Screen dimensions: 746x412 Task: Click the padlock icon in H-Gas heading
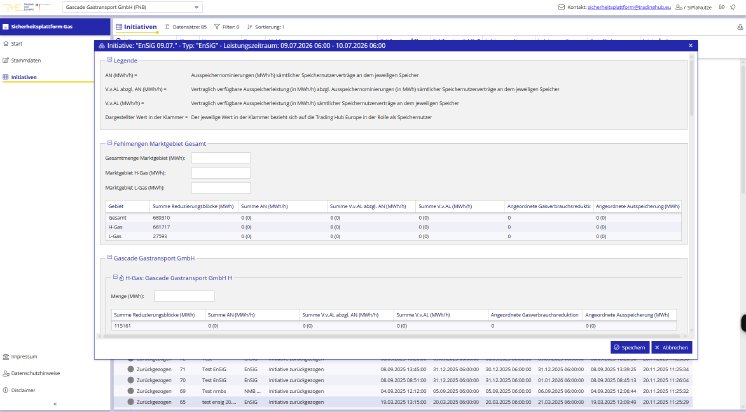tap(122, 278)
